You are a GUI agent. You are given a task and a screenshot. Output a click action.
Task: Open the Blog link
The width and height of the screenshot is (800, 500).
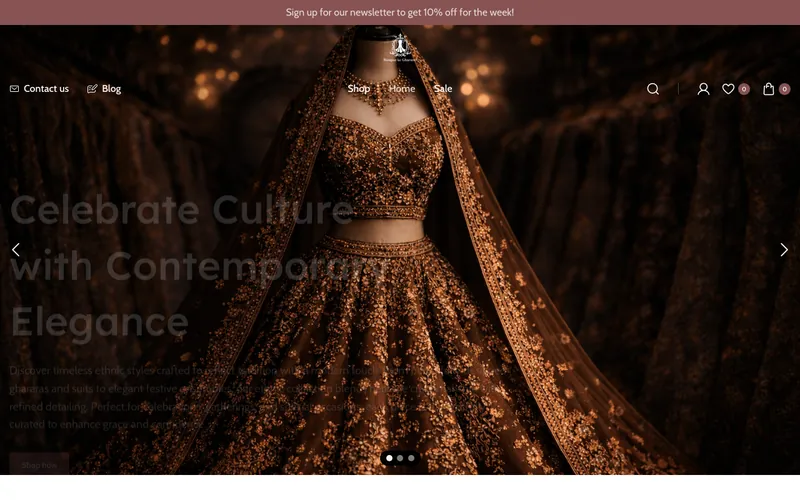pyautogui.click(x=111, y=89)
